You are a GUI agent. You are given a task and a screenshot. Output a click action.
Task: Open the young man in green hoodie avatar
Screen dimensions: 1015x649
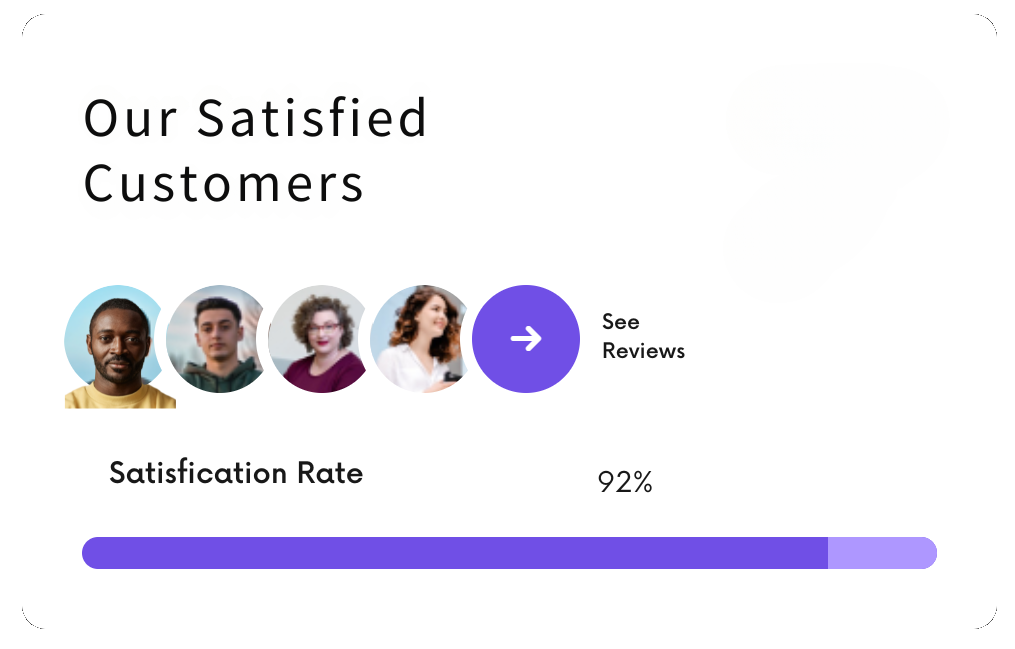(218, 338)
